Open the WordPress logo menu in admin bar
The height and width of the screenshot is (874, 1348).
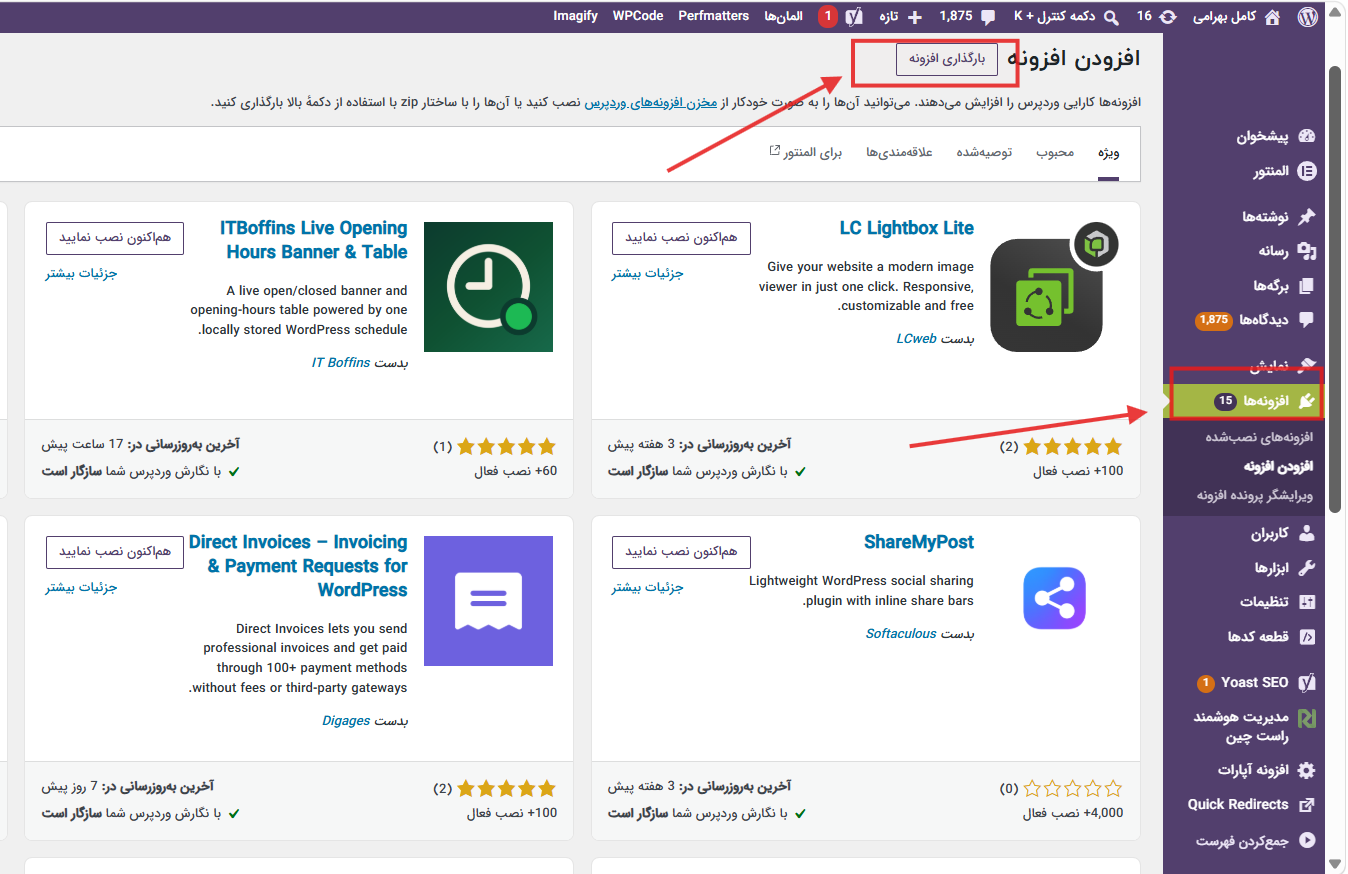tap(1307, 16)
